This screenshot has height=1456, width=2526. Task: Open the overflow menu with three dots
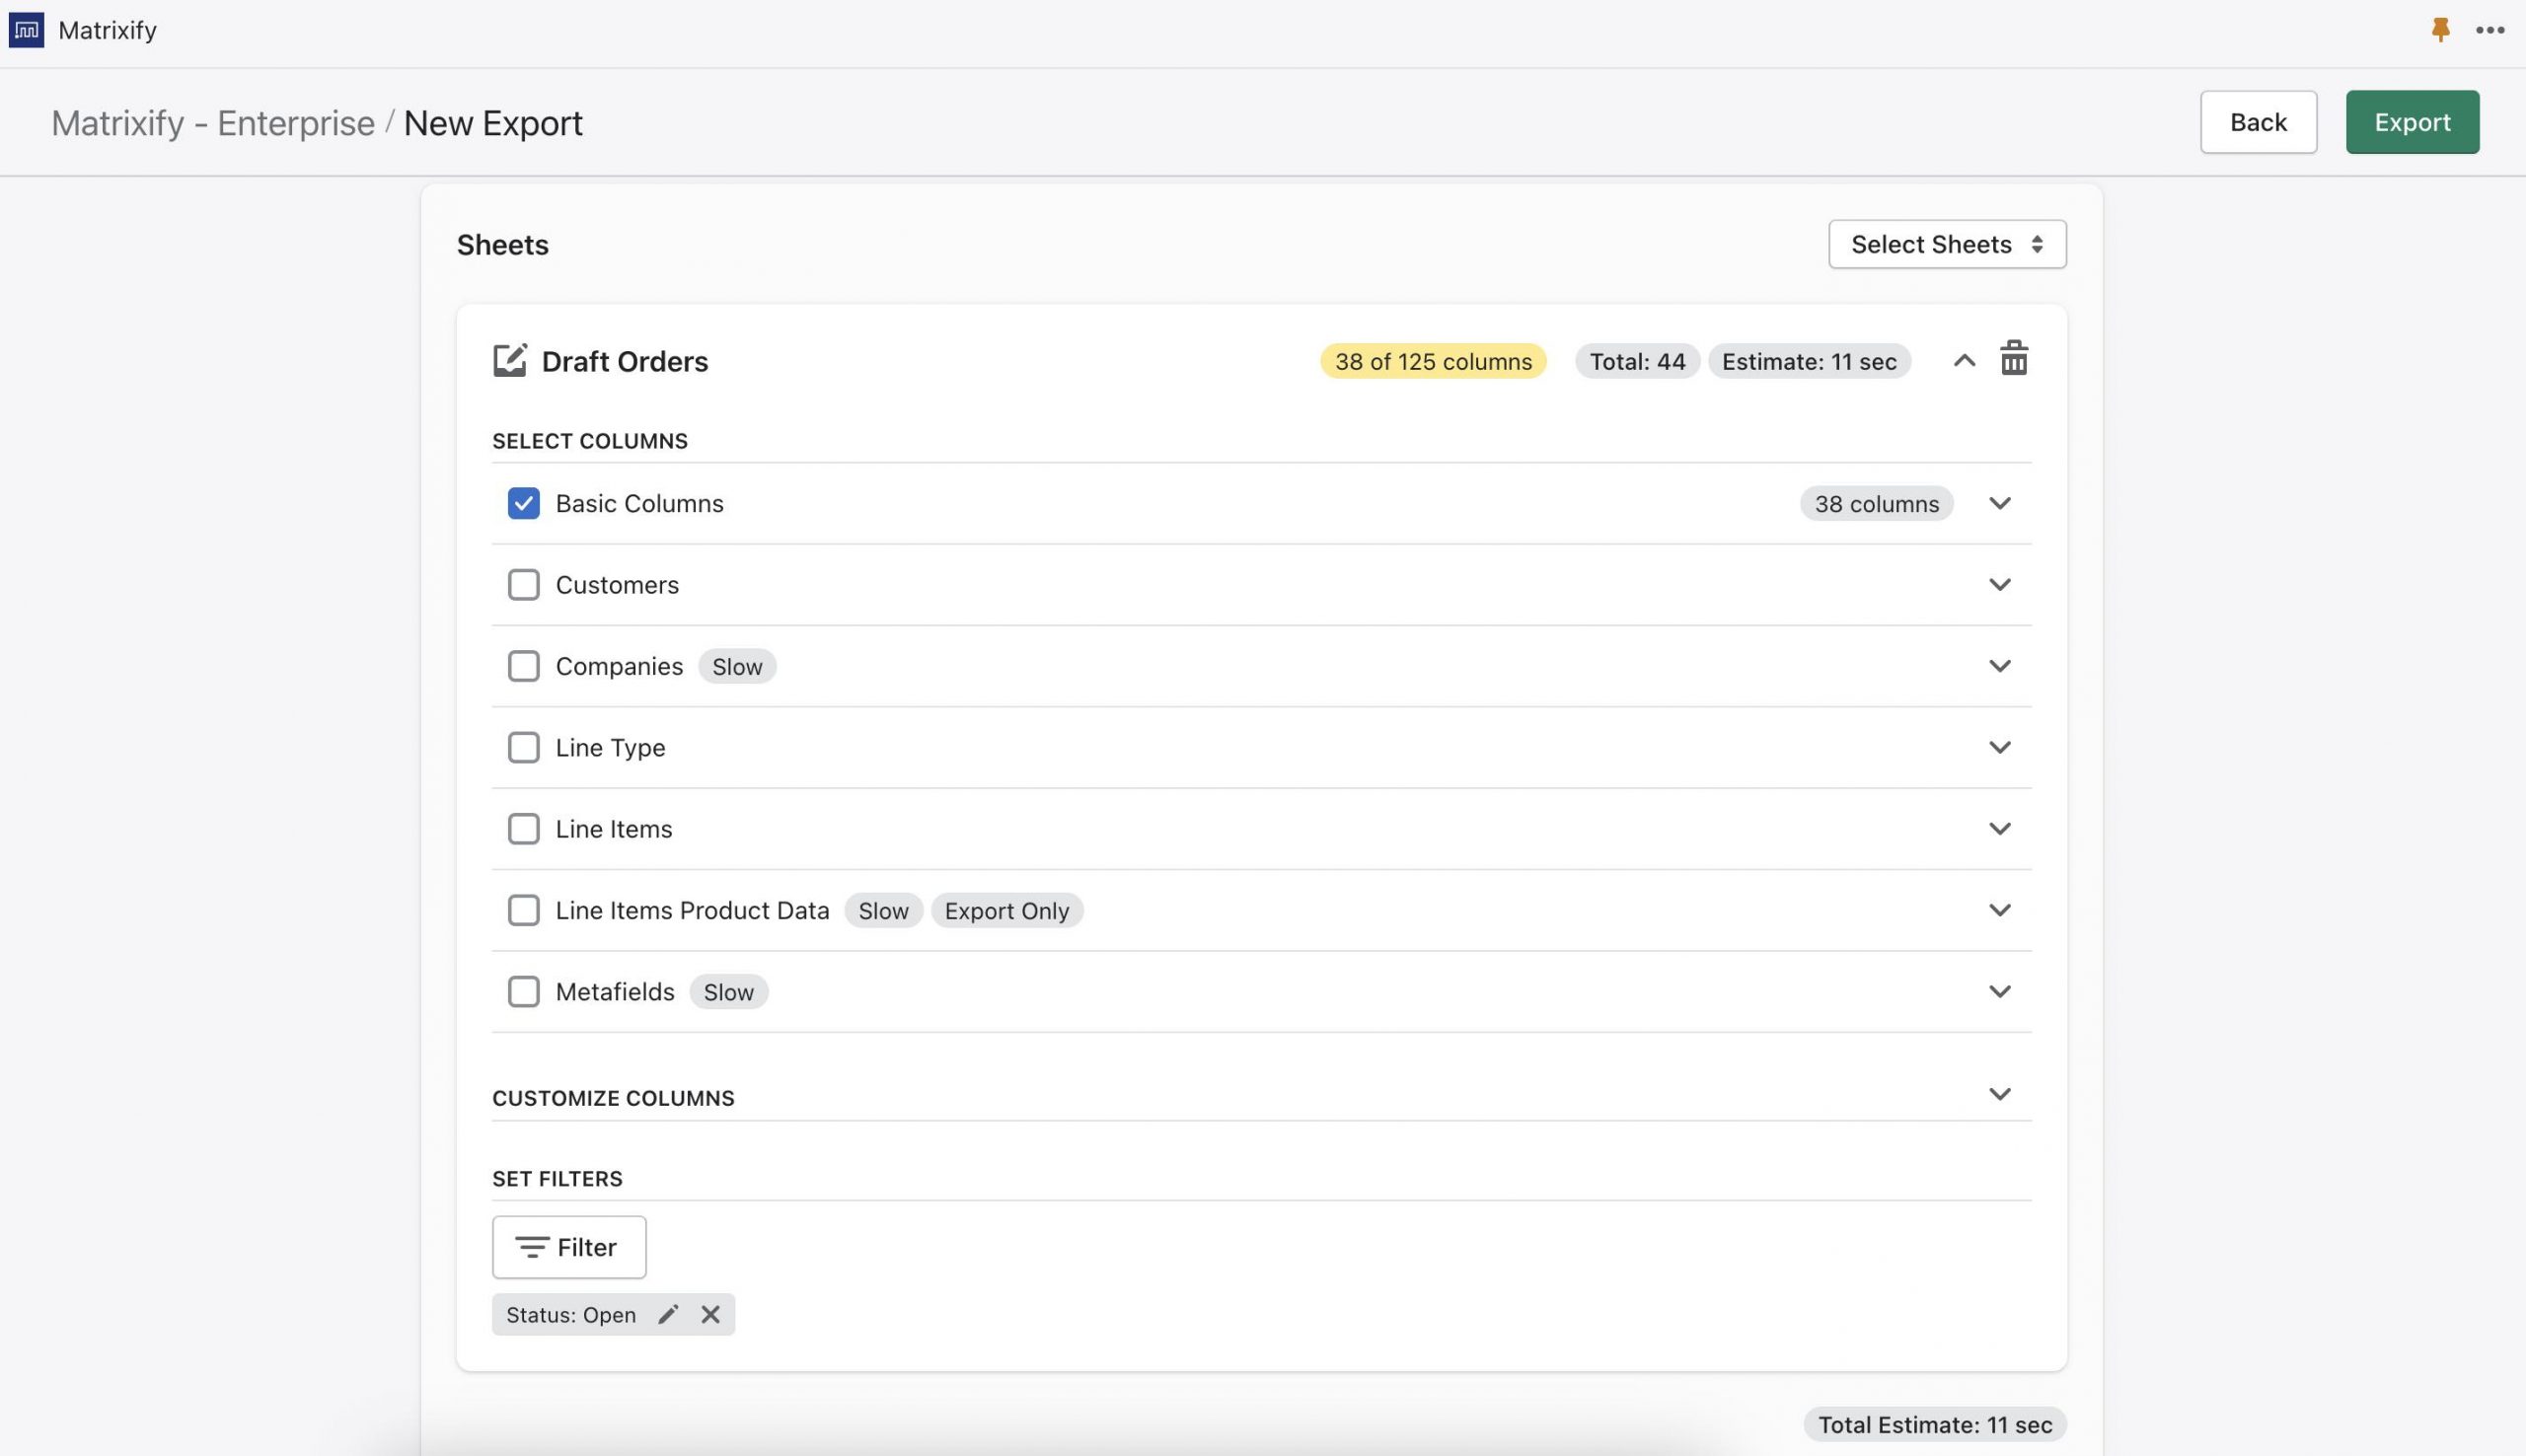(x=2491, y=29)
